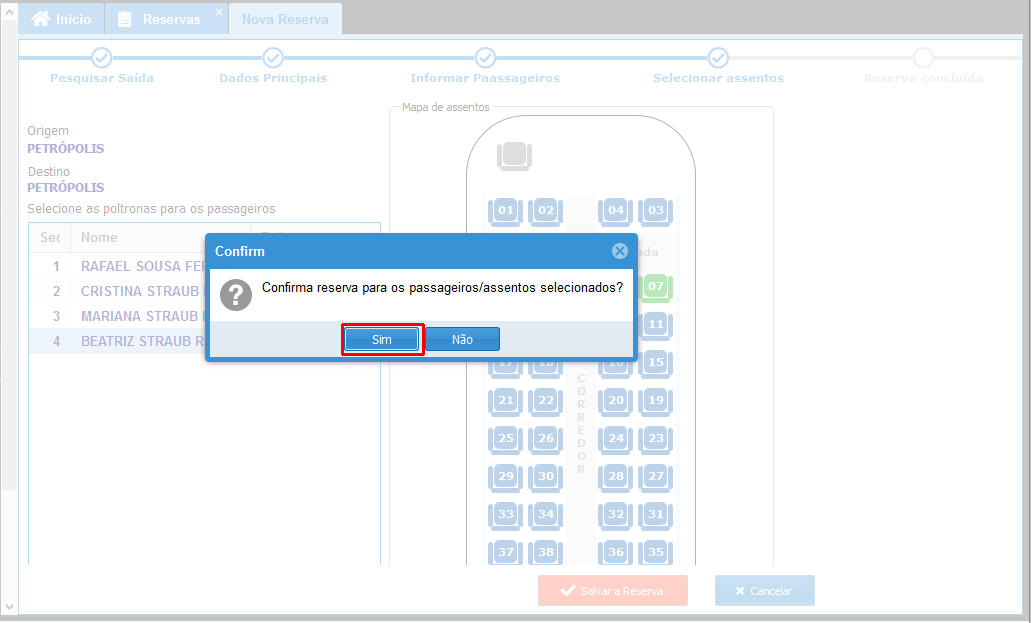Click the question mark icon in dialog
This screenshot has height=623, width=1031.
[236, 295]
